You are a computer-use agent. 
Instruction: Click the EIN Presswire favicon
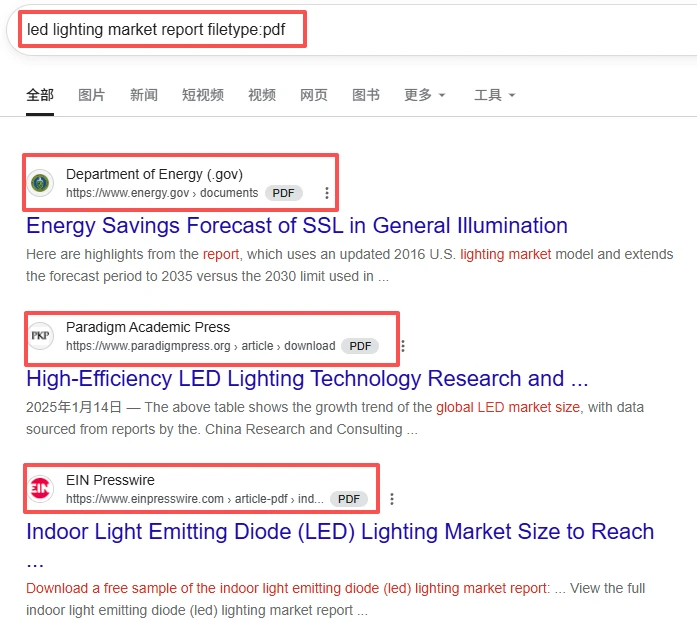40,489
